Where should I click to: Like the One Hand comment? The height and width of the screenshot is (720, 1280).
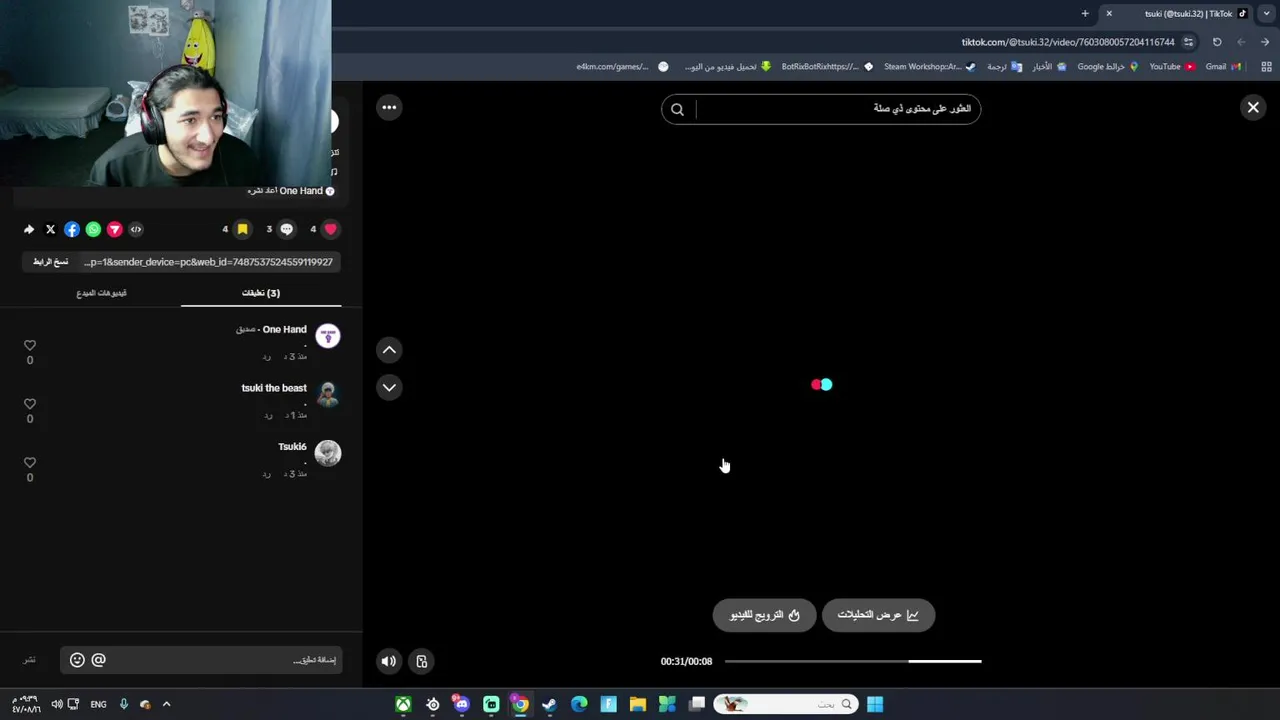coord(30,345)
